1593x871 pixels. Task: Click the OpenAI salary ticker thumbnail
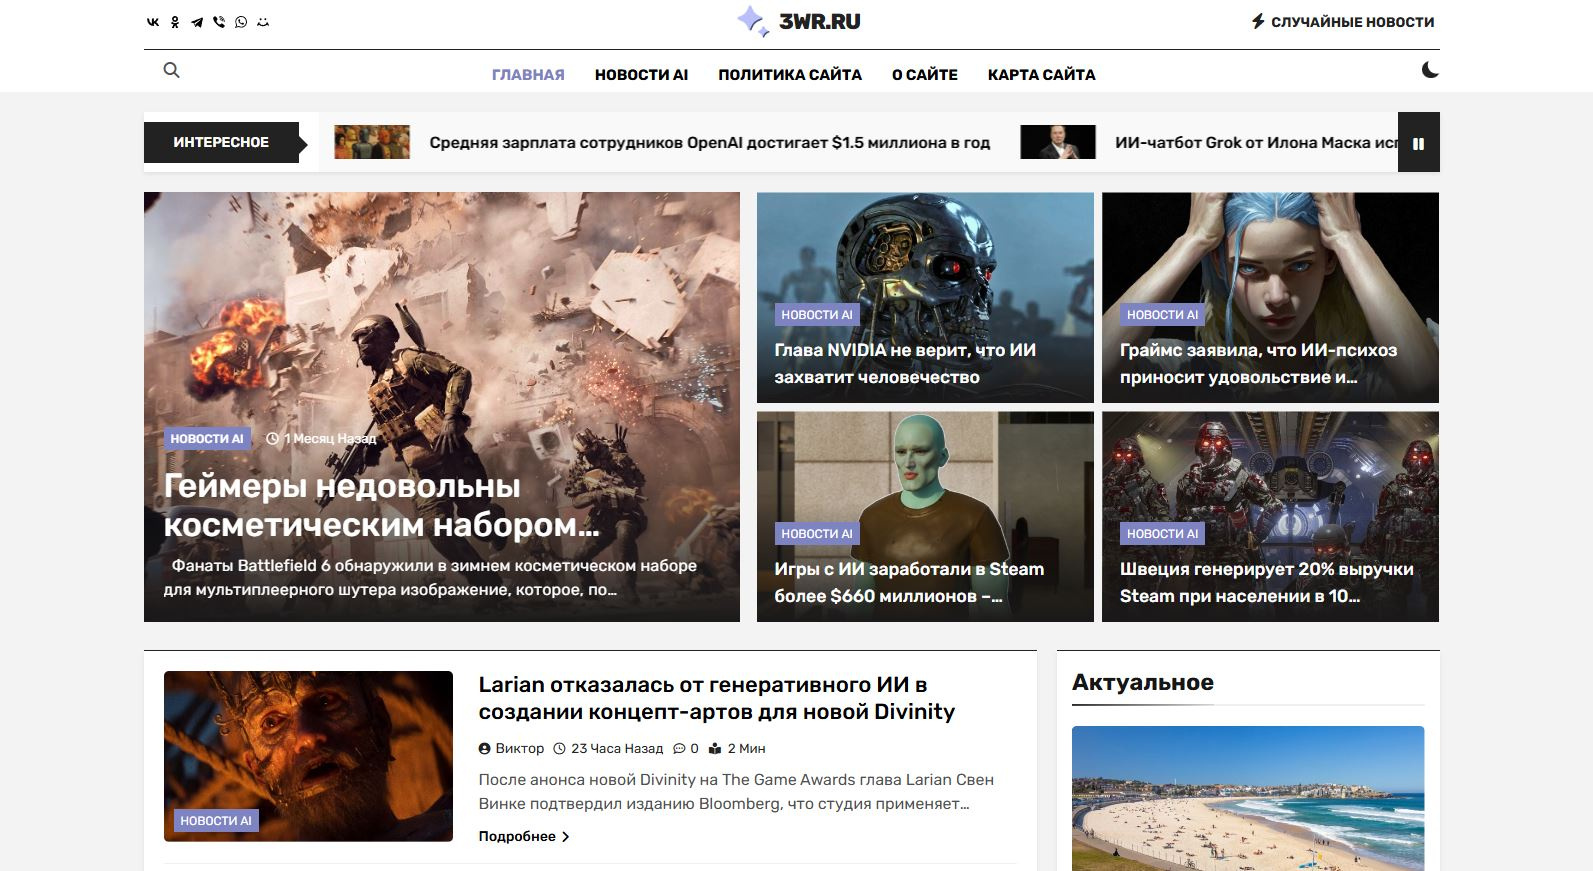point(372,142)
